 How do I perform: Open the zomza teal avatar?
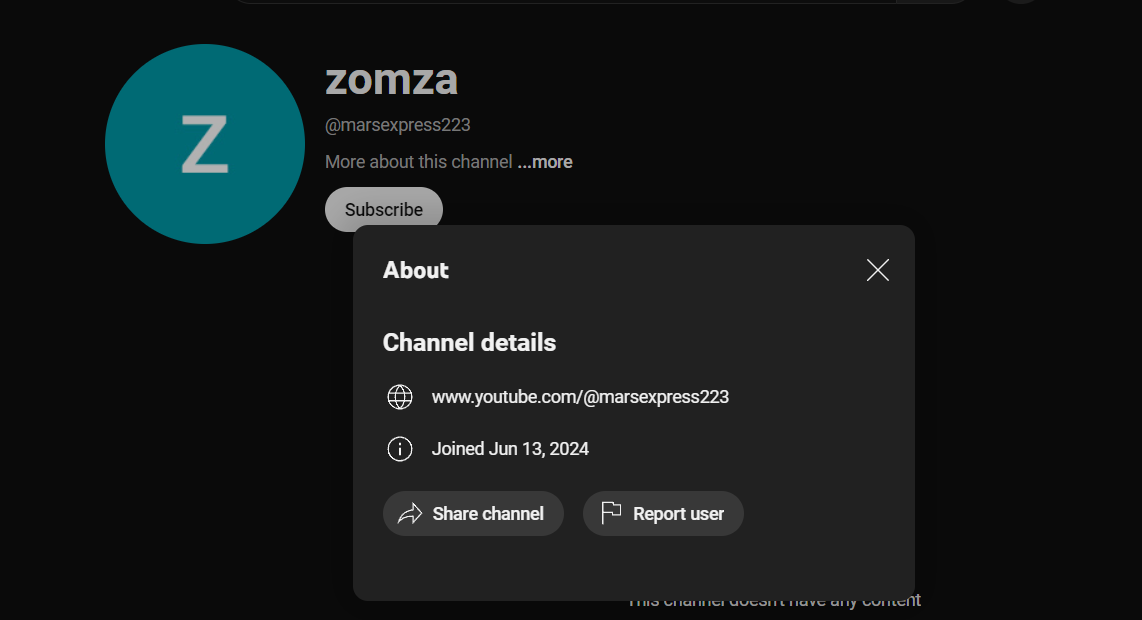(x=205, y=144)
